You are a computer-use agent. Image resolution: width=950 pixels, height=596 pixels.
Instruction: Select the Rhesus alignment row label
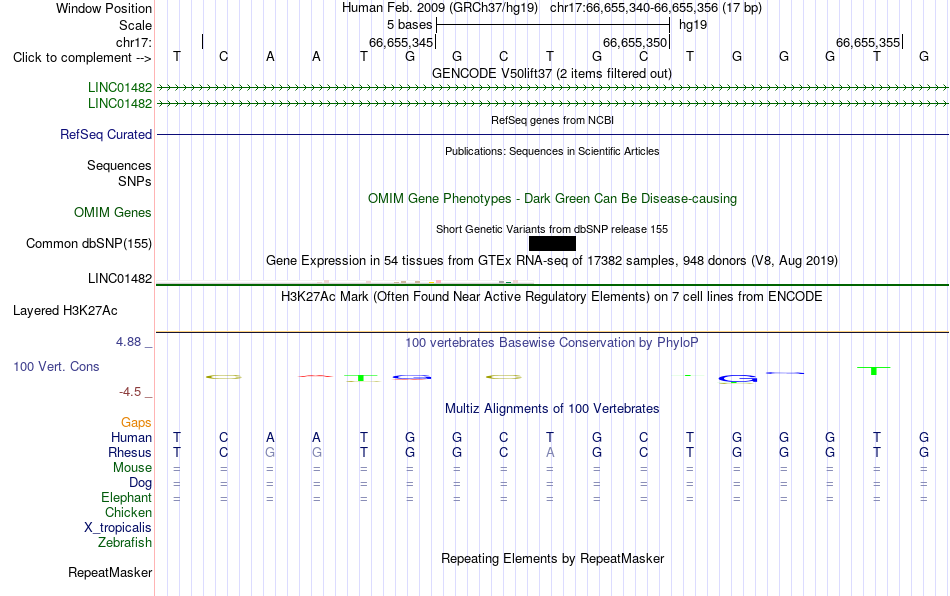[x=130, y=452]
